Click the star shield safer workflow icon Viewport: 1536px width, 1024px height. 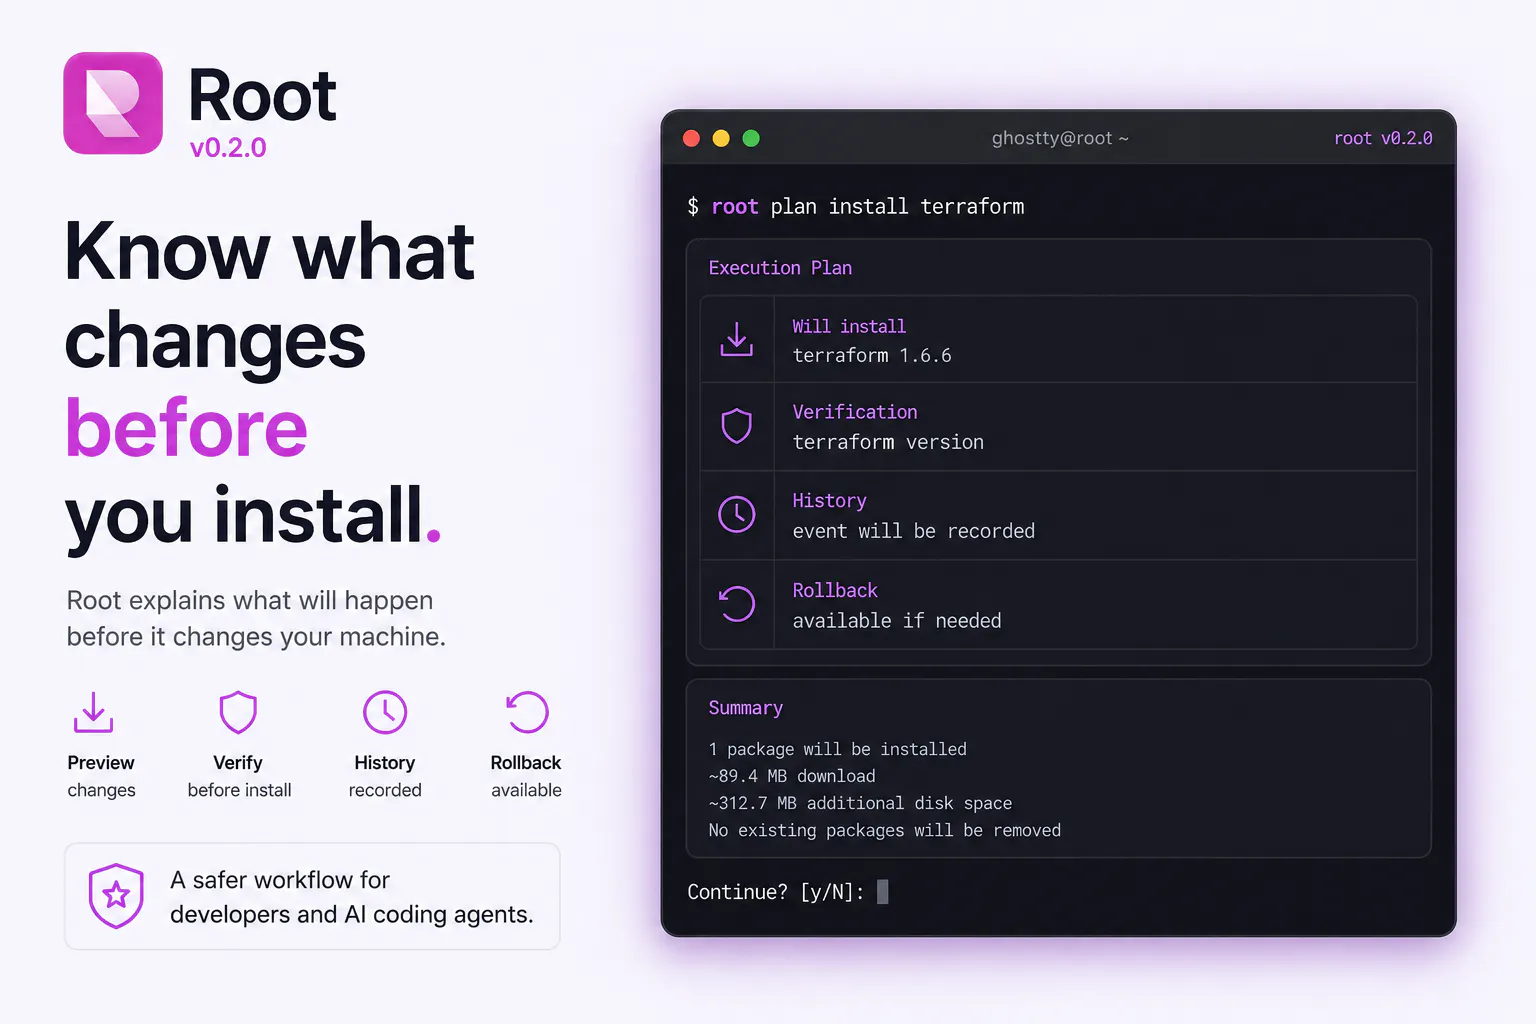[117, 895]
